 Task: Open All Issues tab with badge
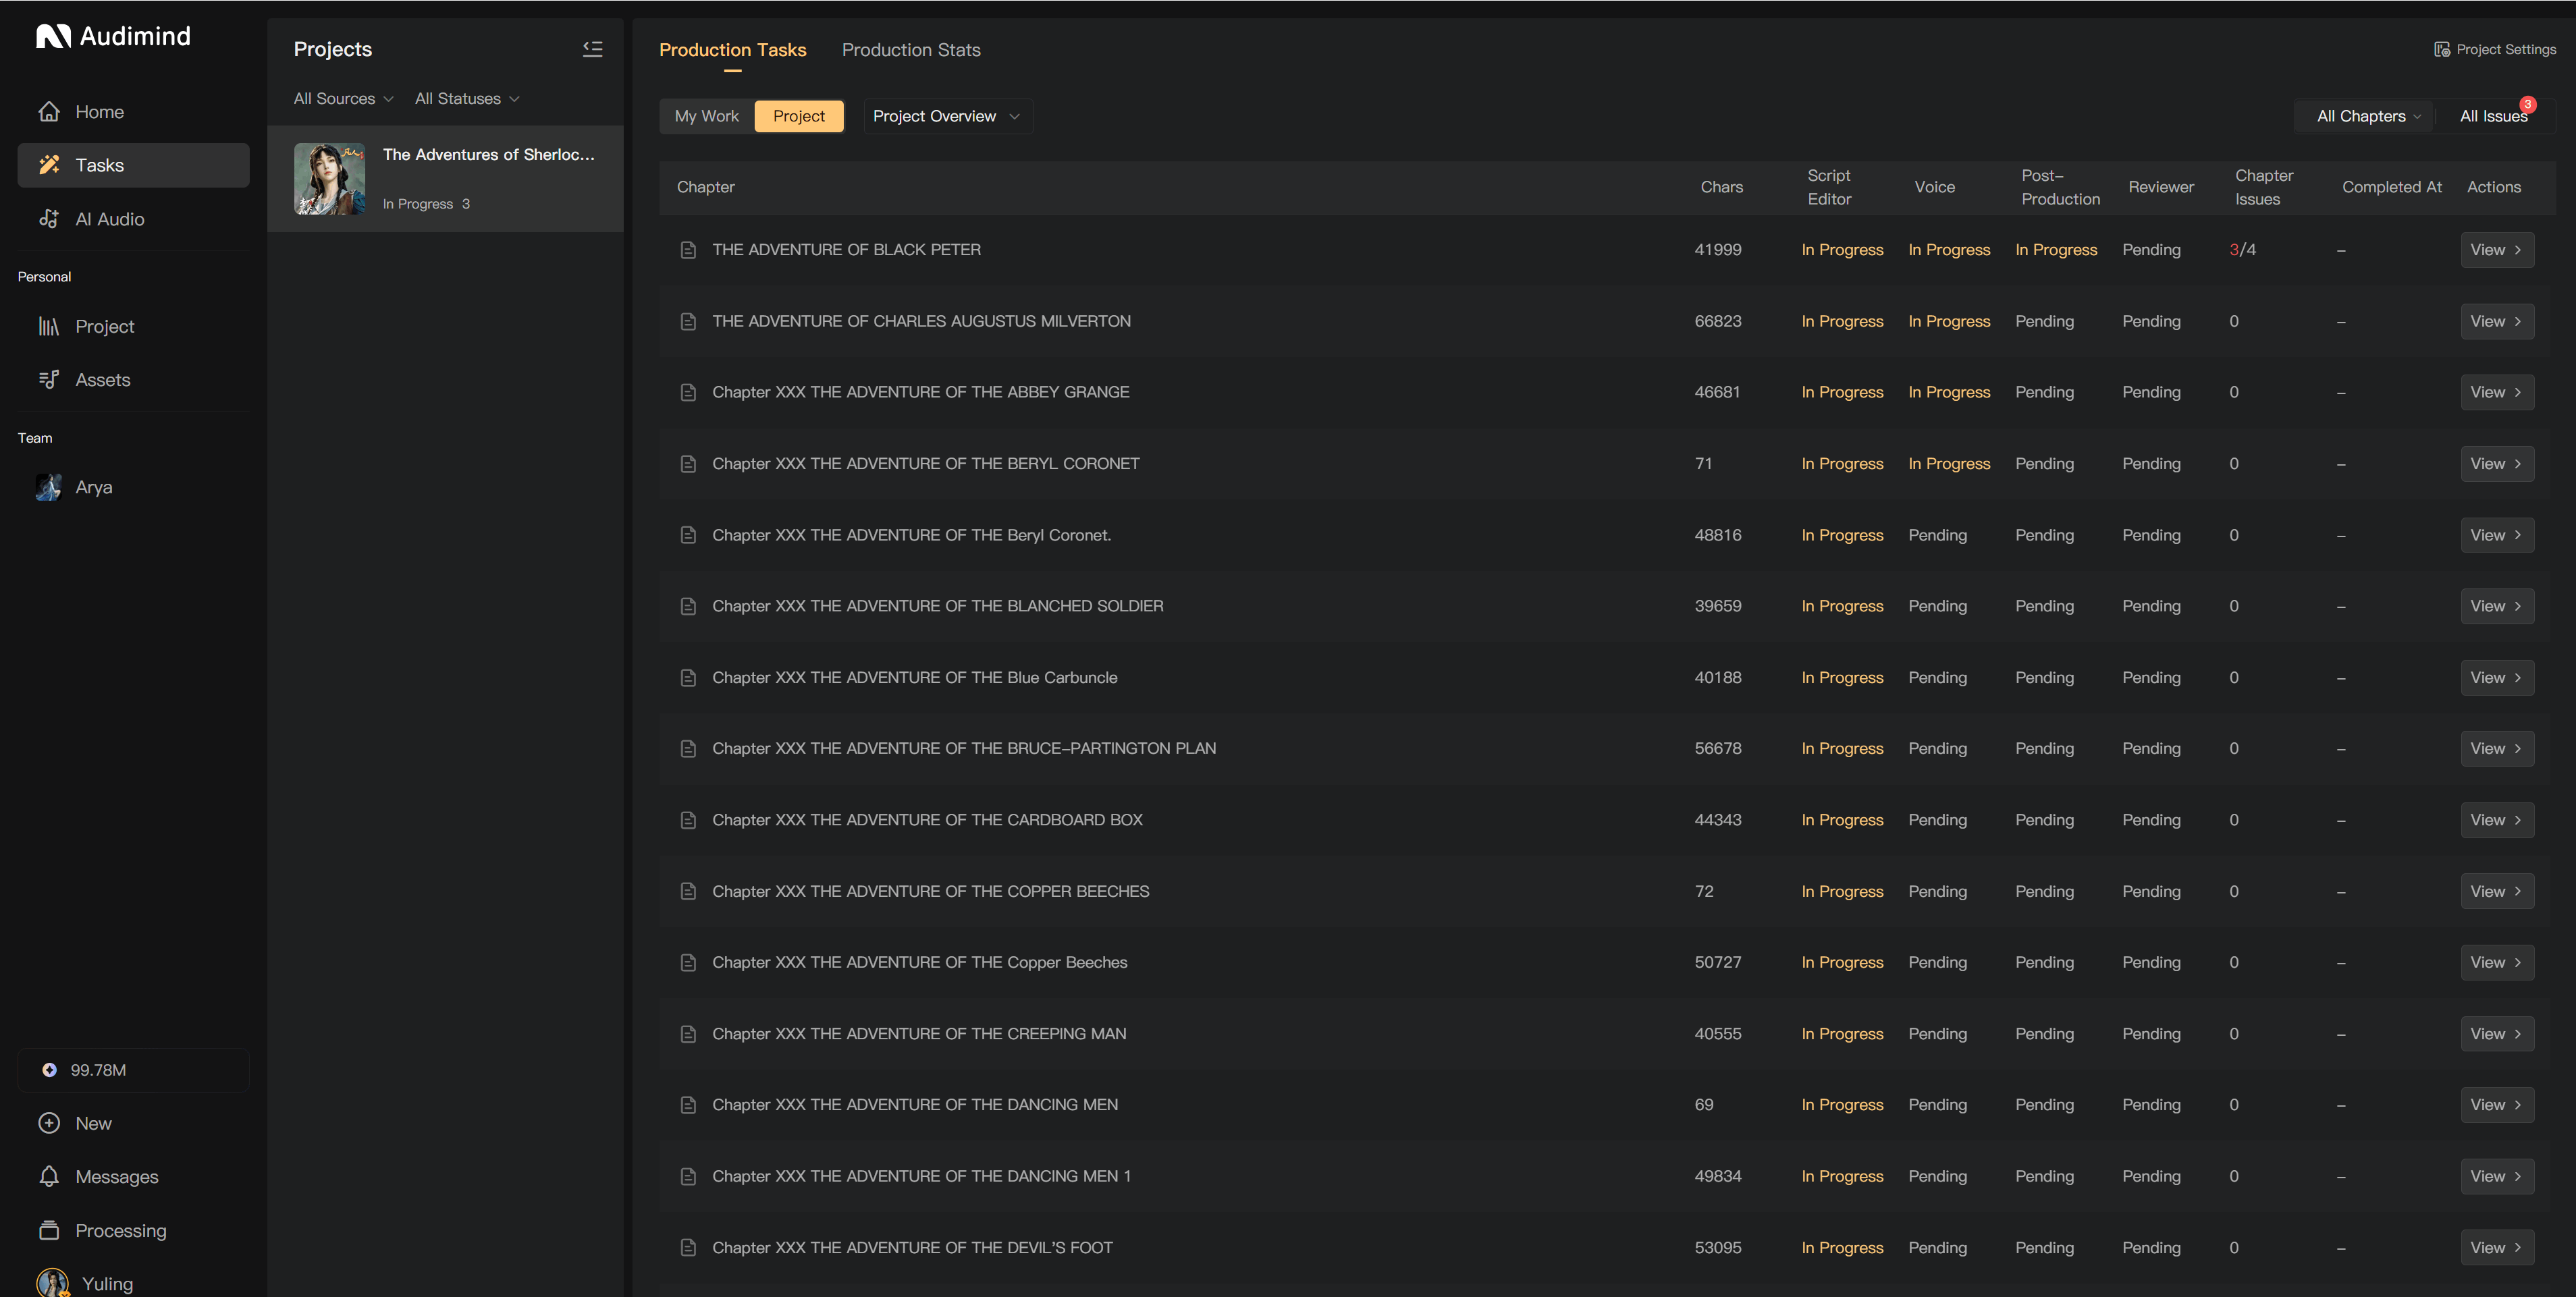2494,116
